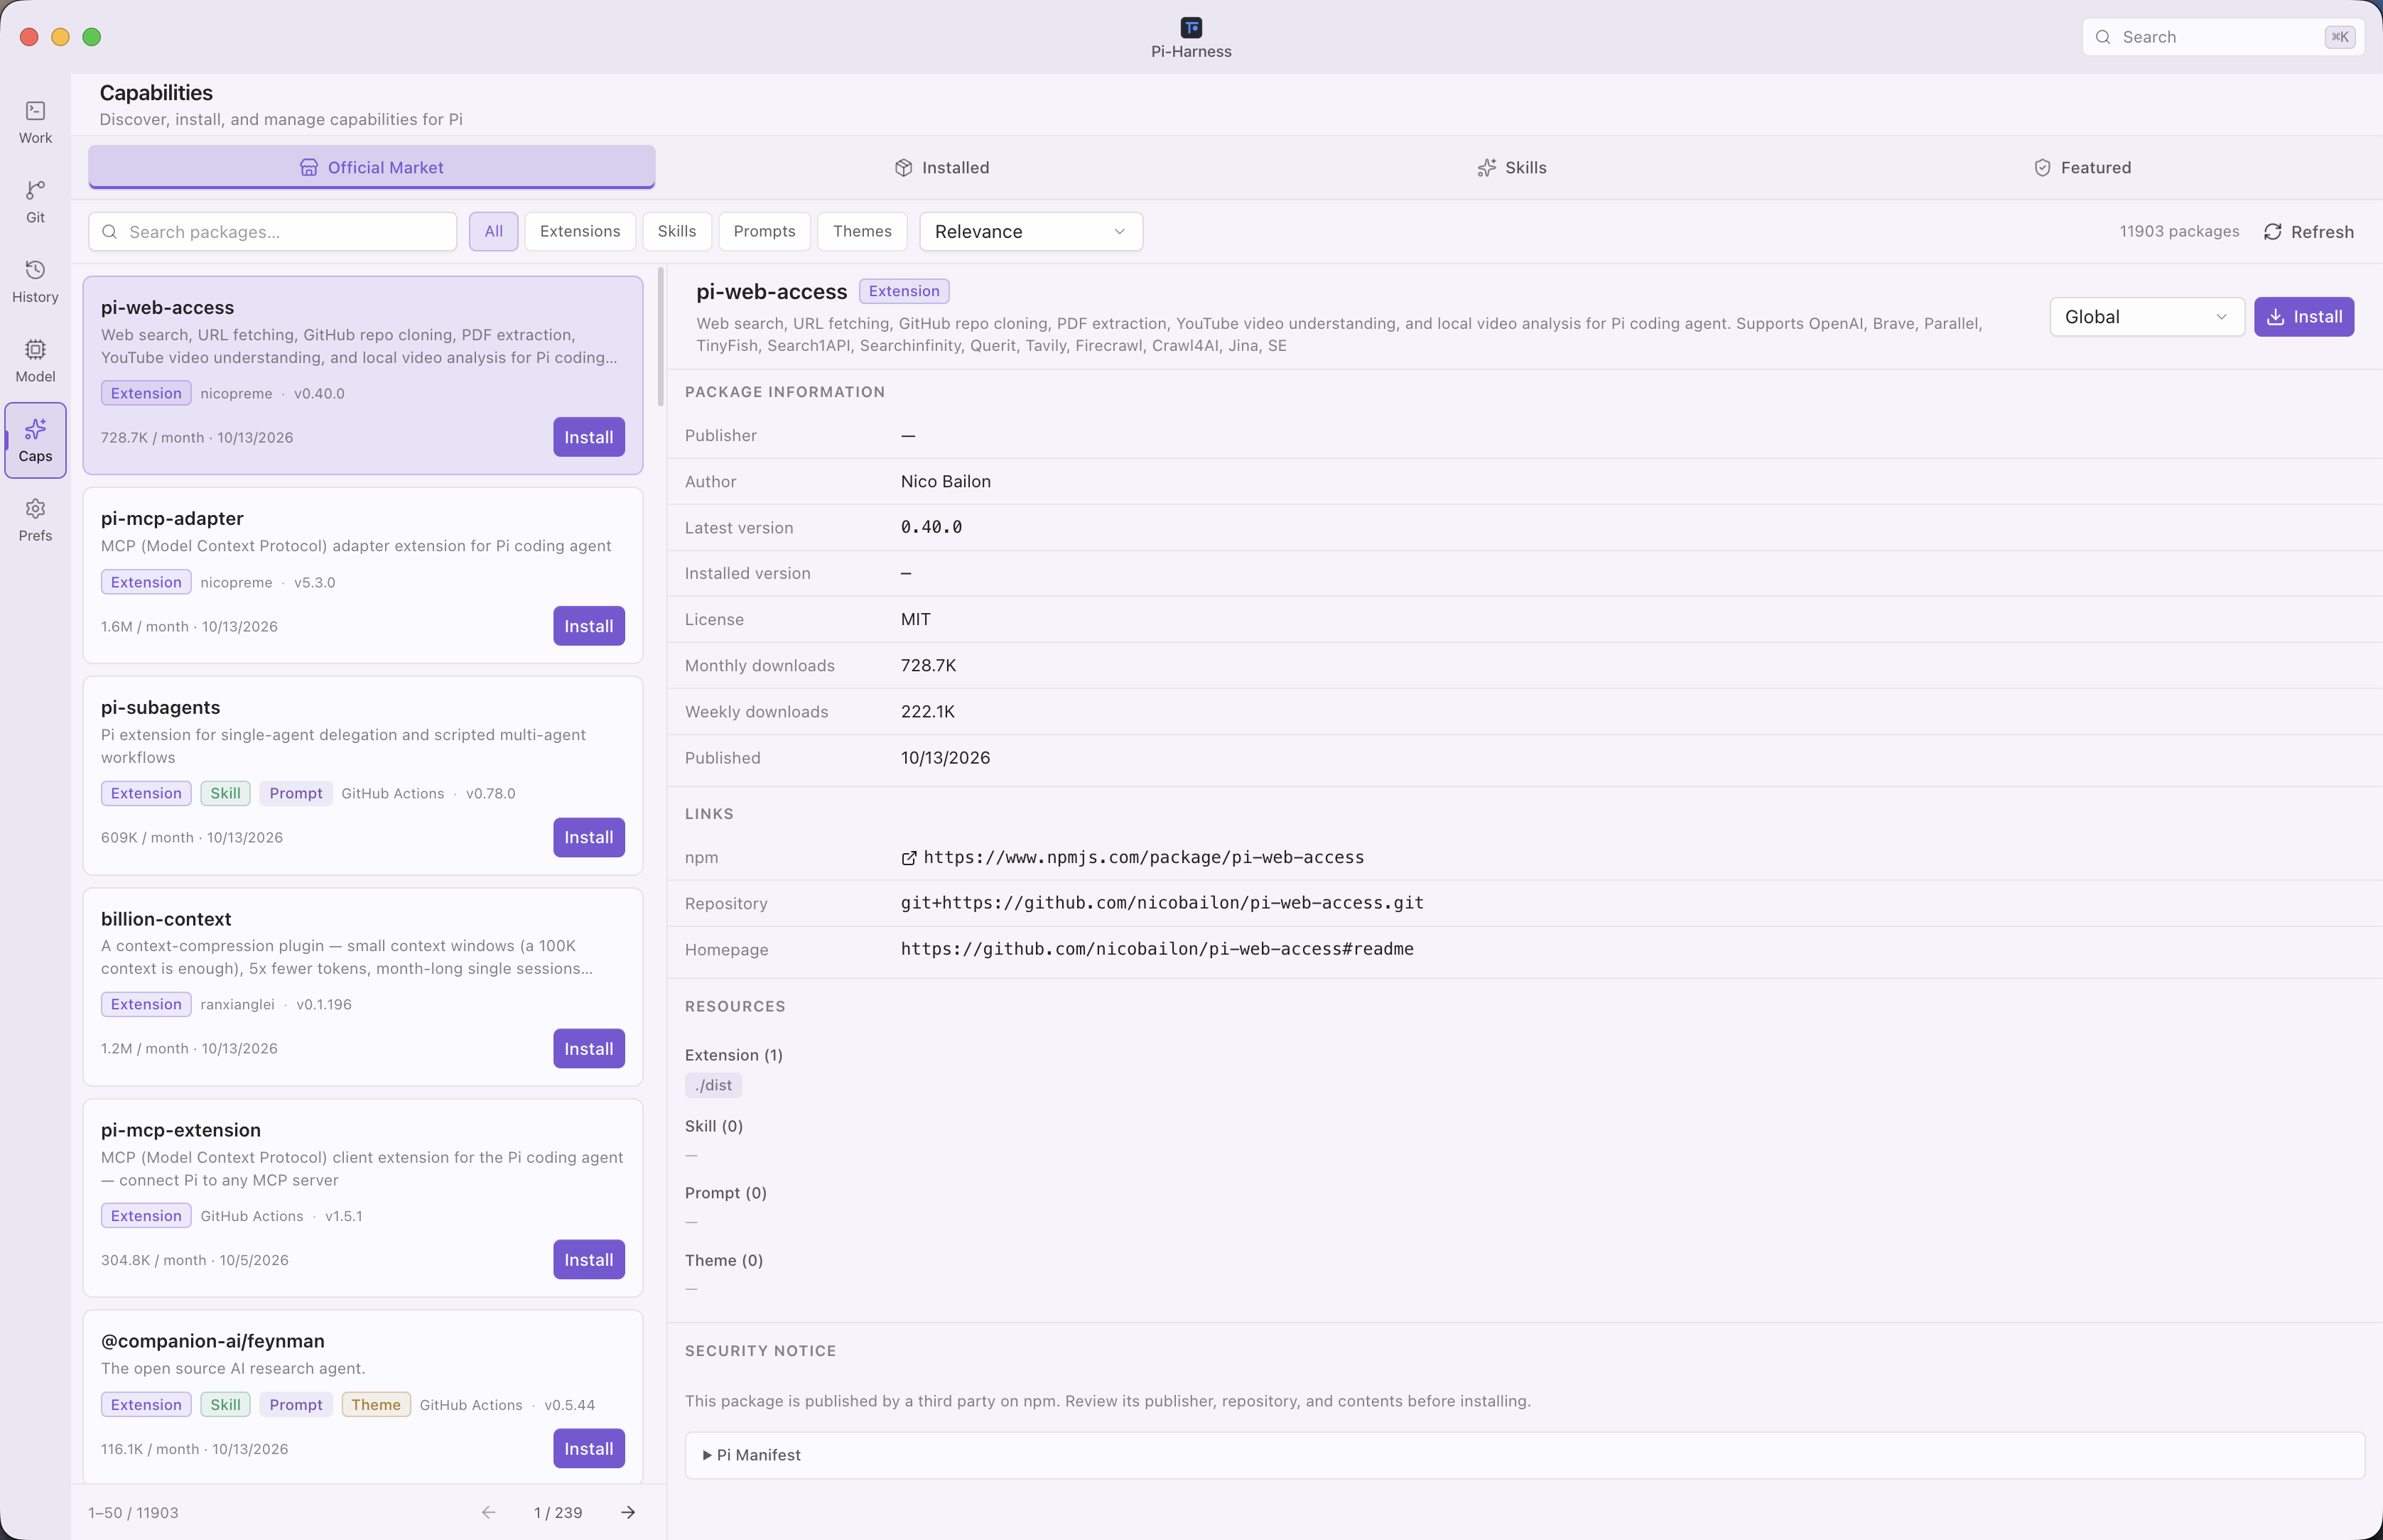Go to the next page arrow
Viewport: 2383px width, 1540px height.
[x=628, y=1512]
